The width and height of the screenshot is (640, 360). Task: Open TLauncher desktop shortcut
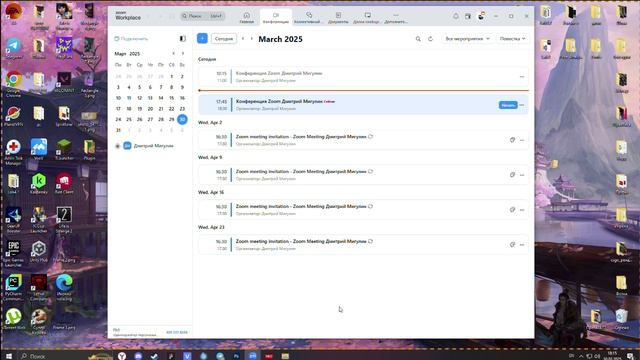64,150
